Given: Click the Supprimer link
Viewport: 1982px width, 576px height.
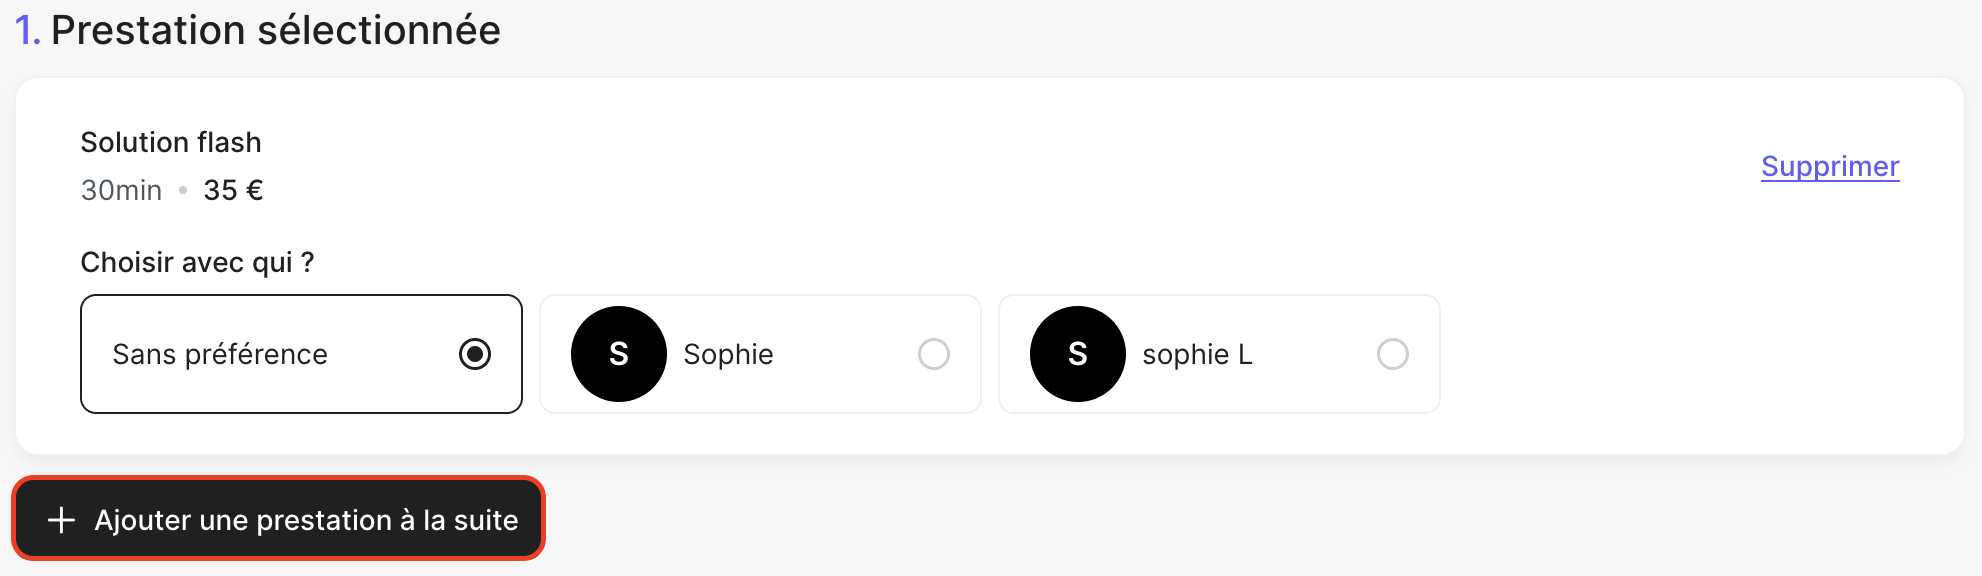Looking at the screenshot, I should point(1829,166).
